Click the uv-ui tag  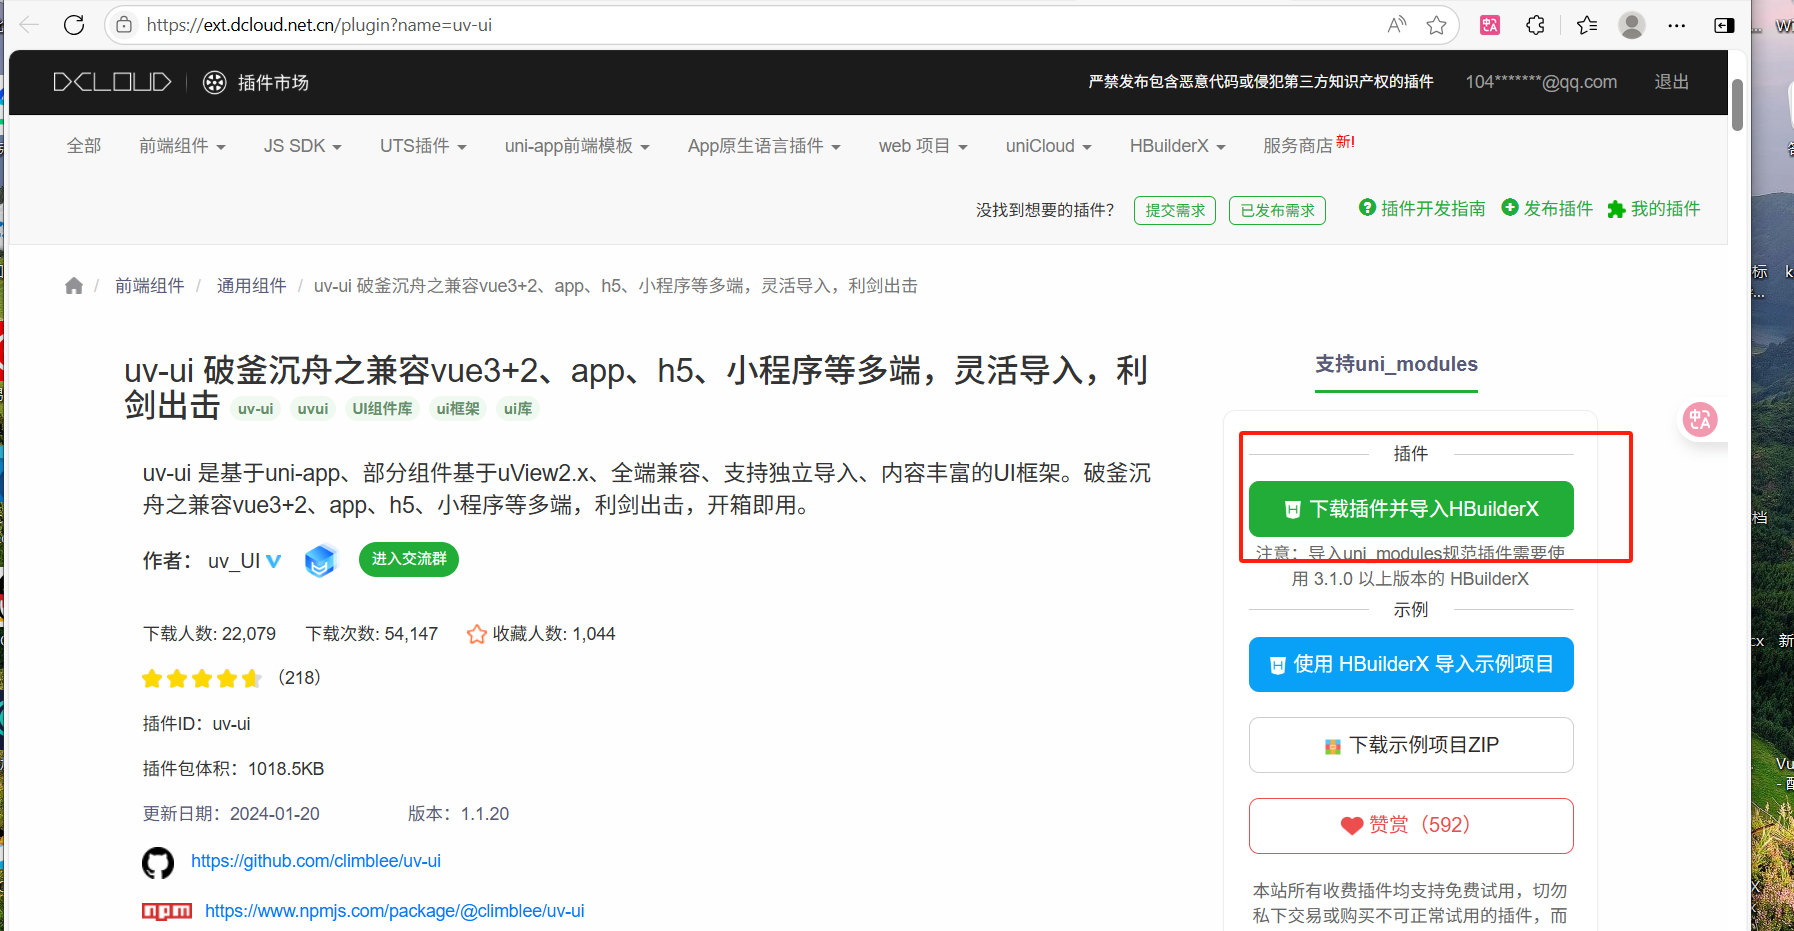coord(255,408)
